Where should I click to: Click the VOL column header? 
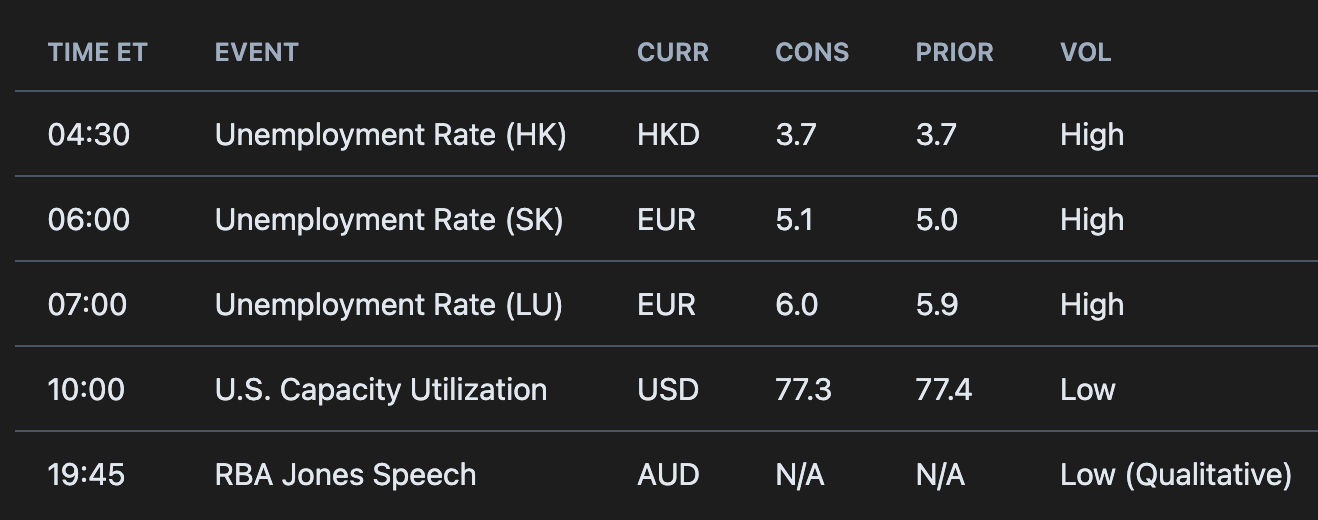pos(1085,53)
